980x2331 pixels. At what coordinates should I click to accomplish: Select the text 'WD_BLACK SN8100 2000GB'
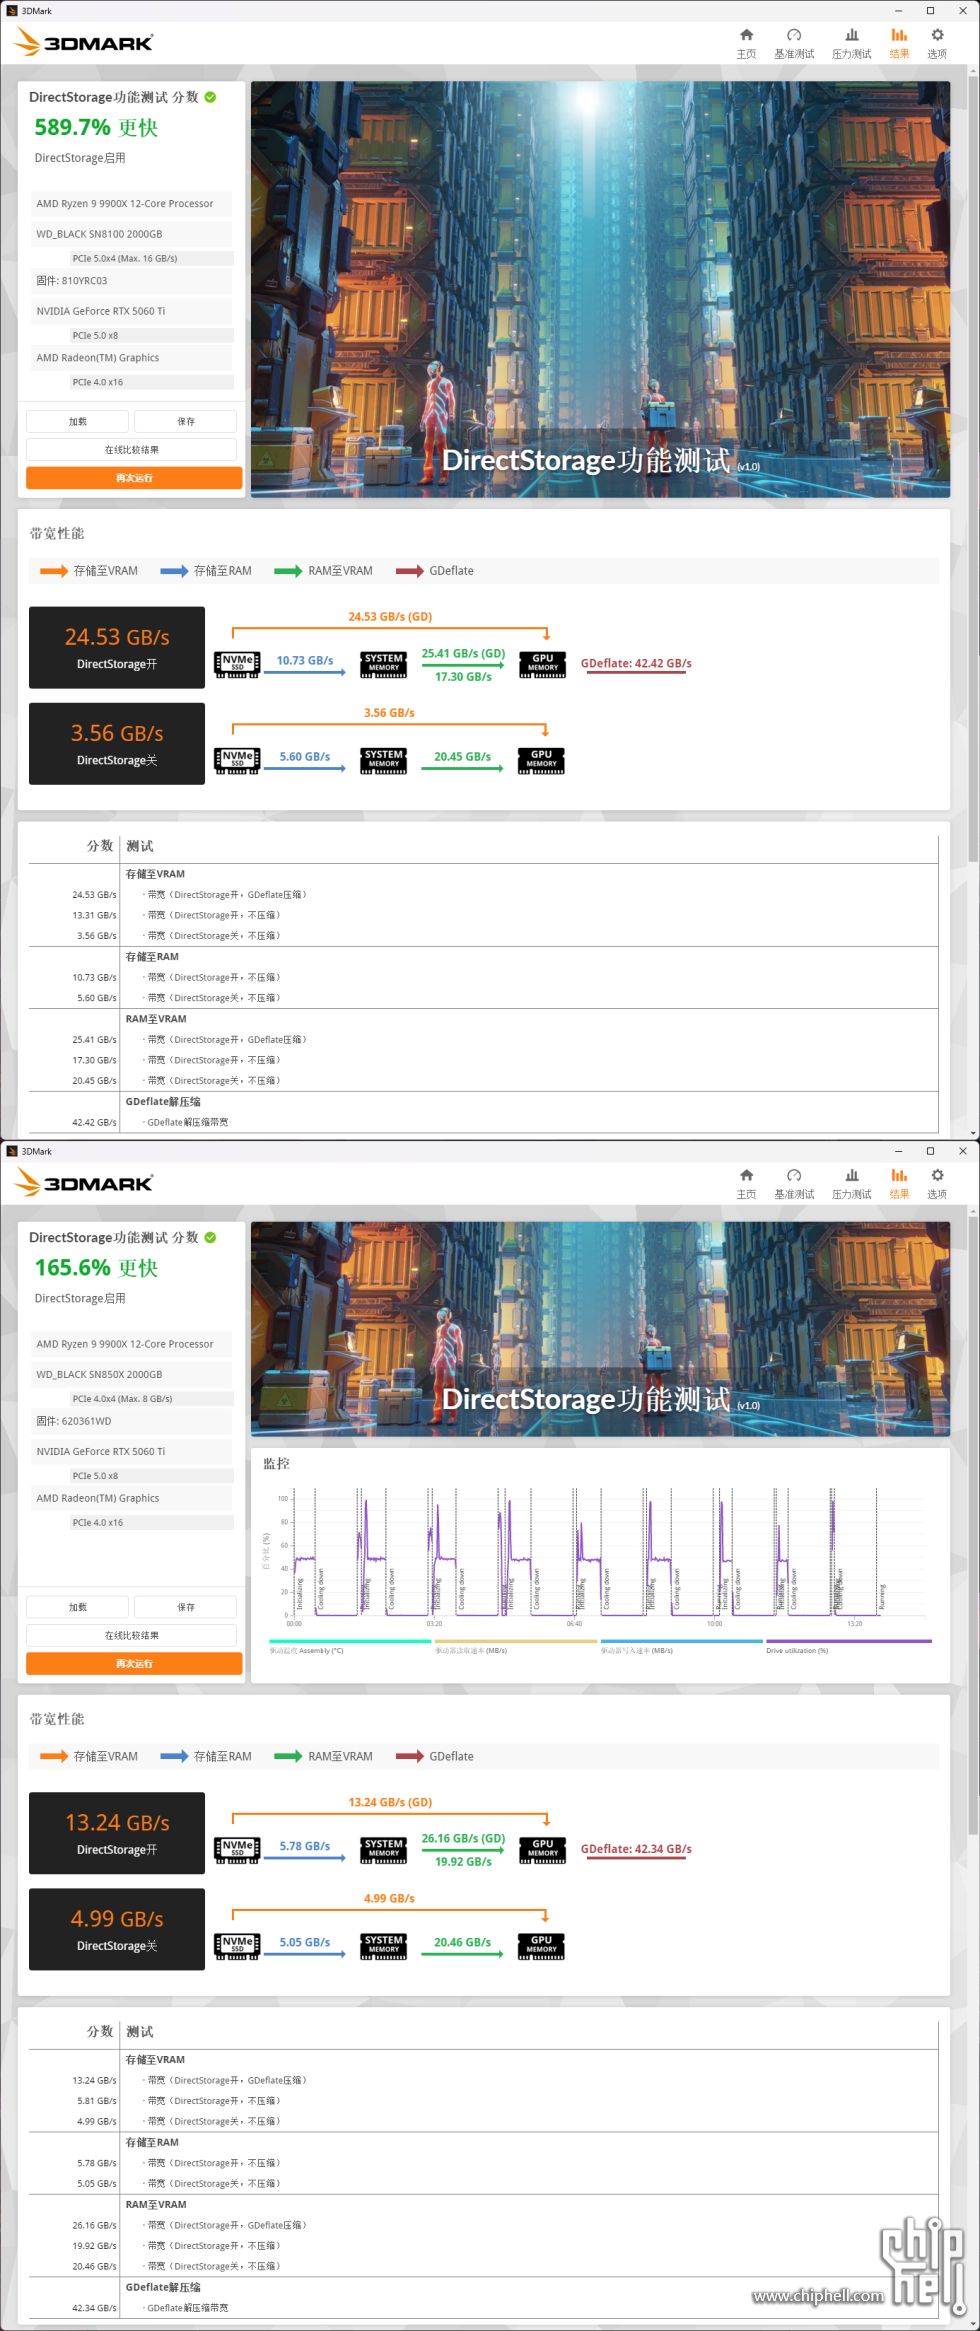point(99,234)
